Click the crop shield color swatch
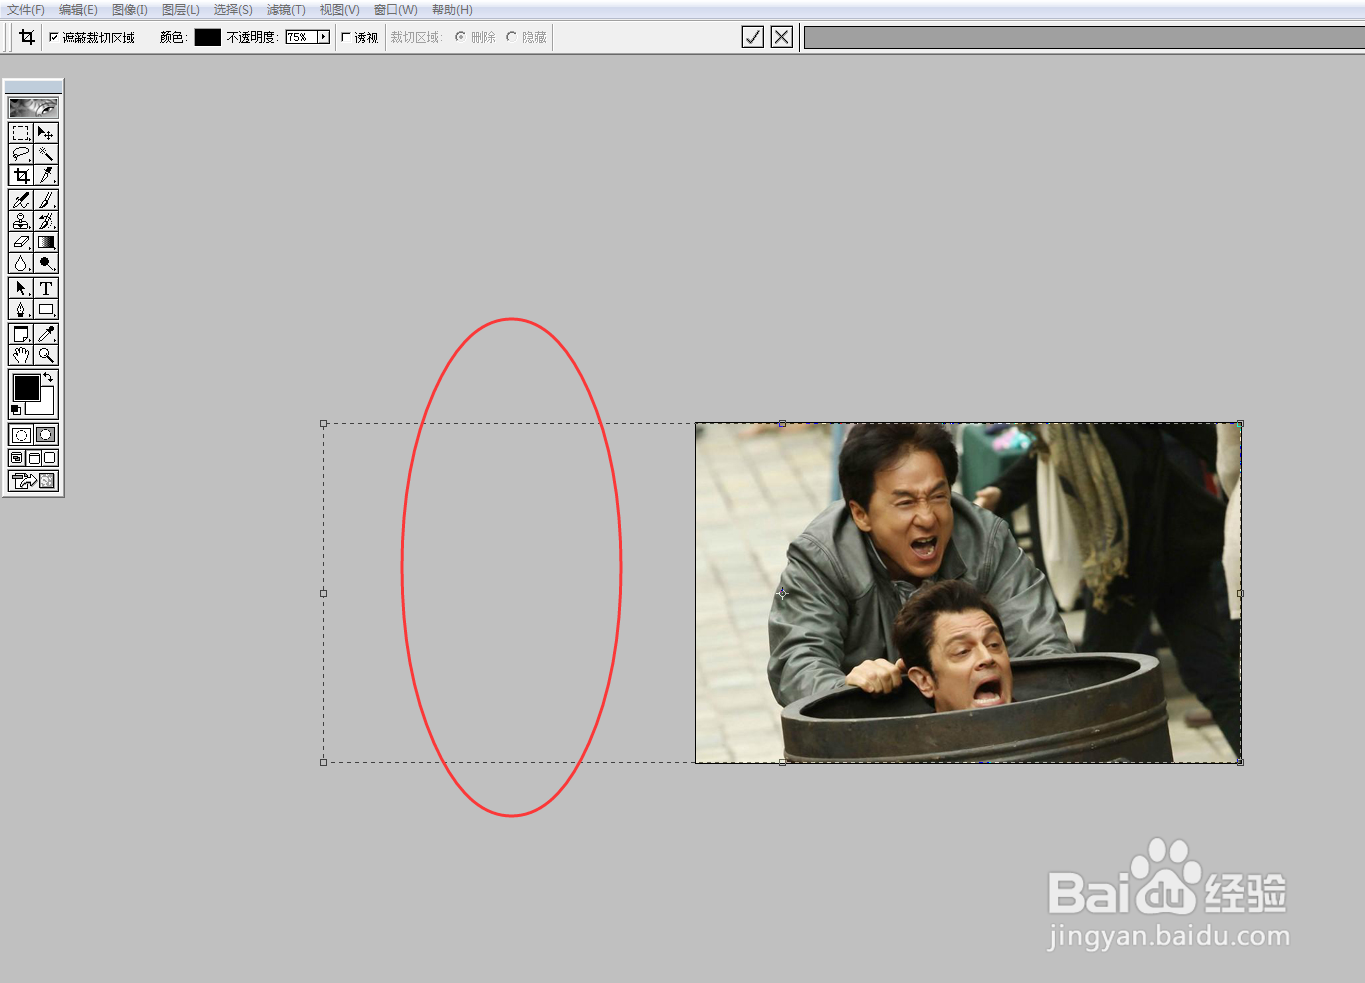 coord(207,37)
